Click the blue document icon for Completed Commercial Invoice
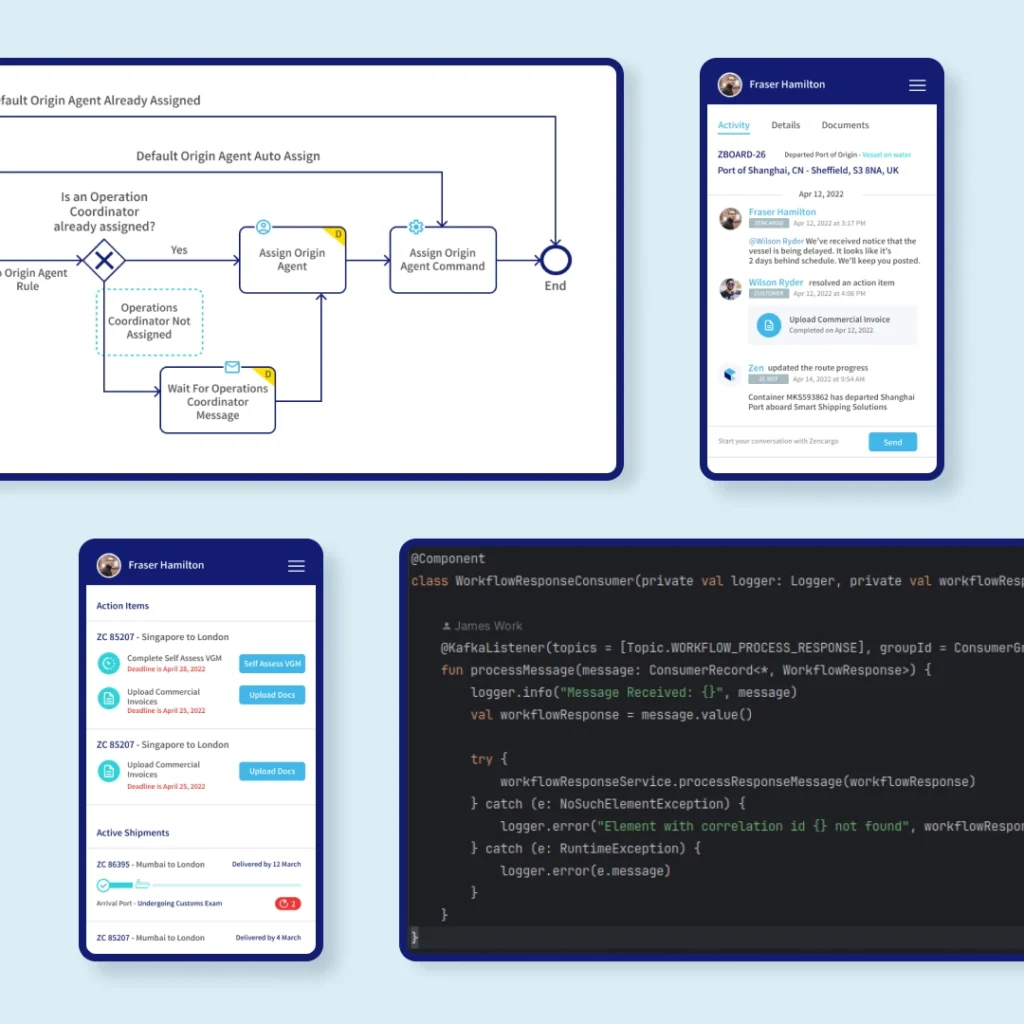 coord(769,324)
